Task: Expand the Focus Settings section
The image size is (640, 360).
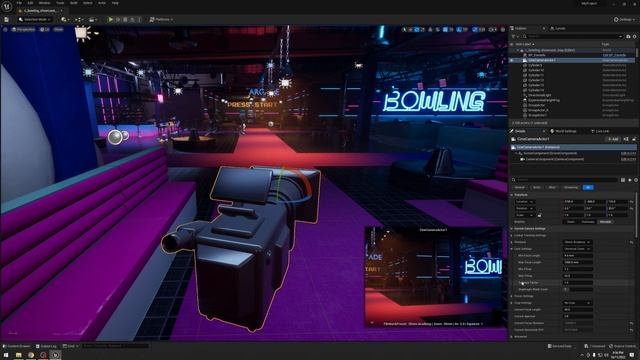Action: (x=512, y=296)
